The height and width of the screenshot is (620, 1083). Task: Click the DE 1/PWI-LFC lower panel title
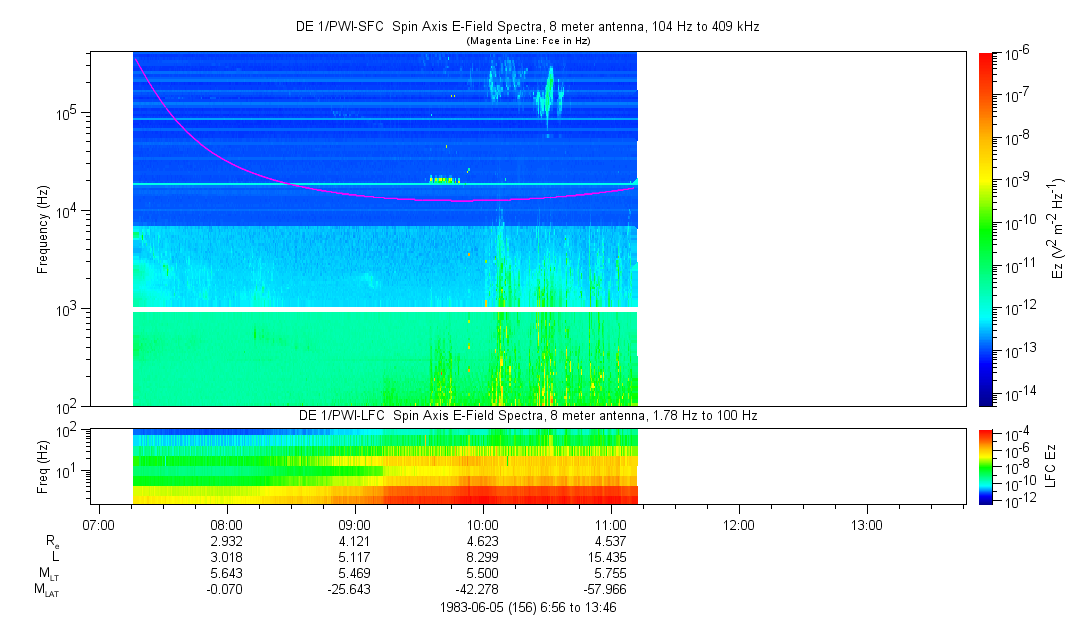531,414
